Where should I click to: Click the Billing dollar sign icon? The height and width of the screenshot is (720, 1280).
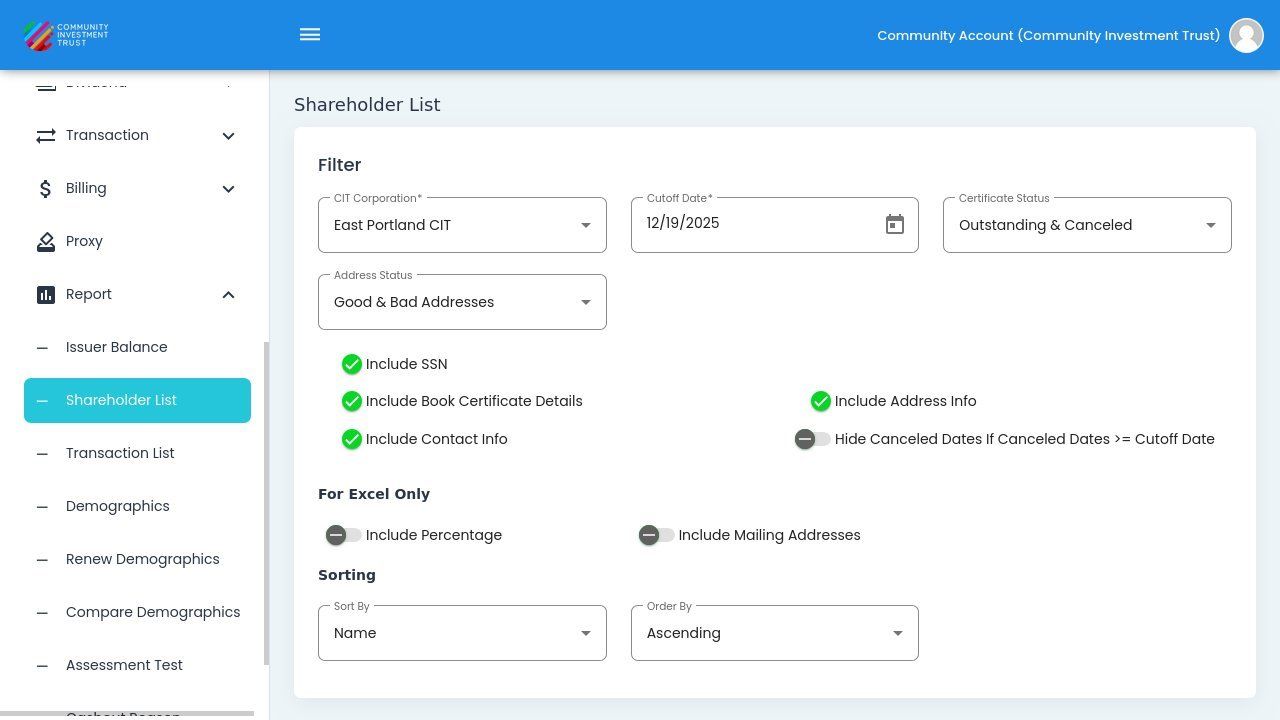46,189
